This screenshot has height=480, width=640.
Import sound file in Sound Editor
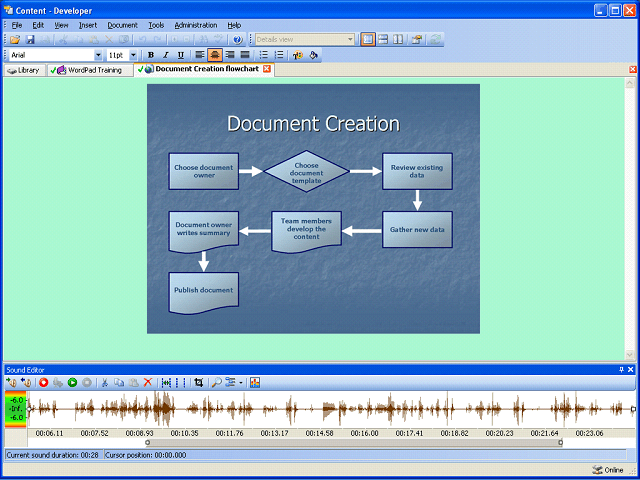point(11,382)
